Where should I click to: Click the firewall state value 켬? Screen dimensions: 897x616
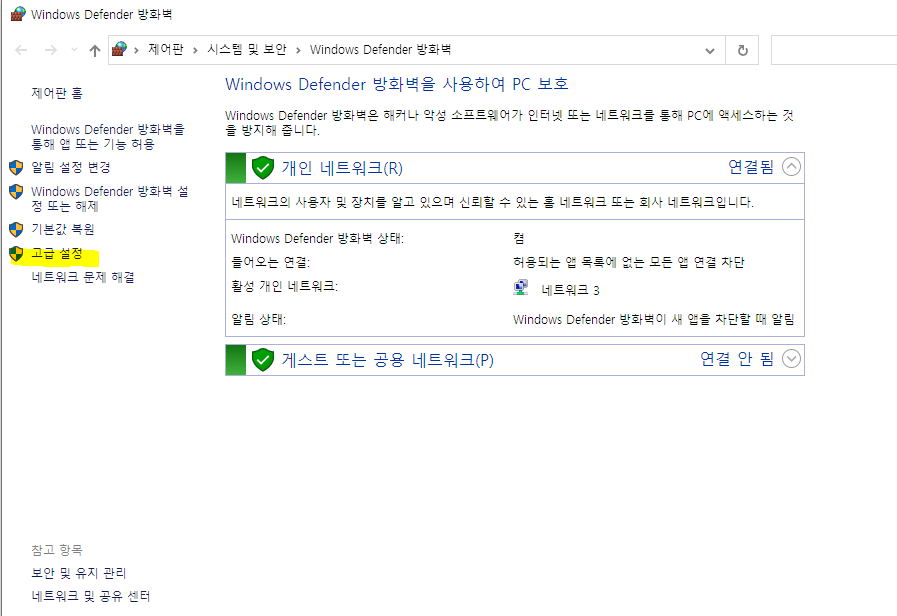tap(519, 239)
